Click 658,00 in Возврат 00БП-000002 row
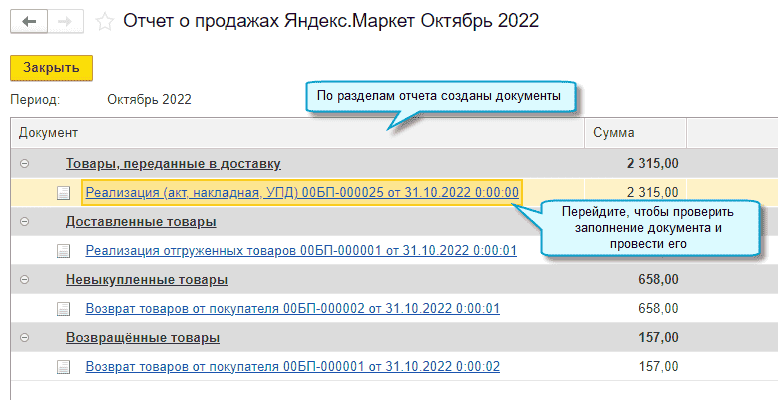This screenshot has height=400, width=778. tap(658, 308)
